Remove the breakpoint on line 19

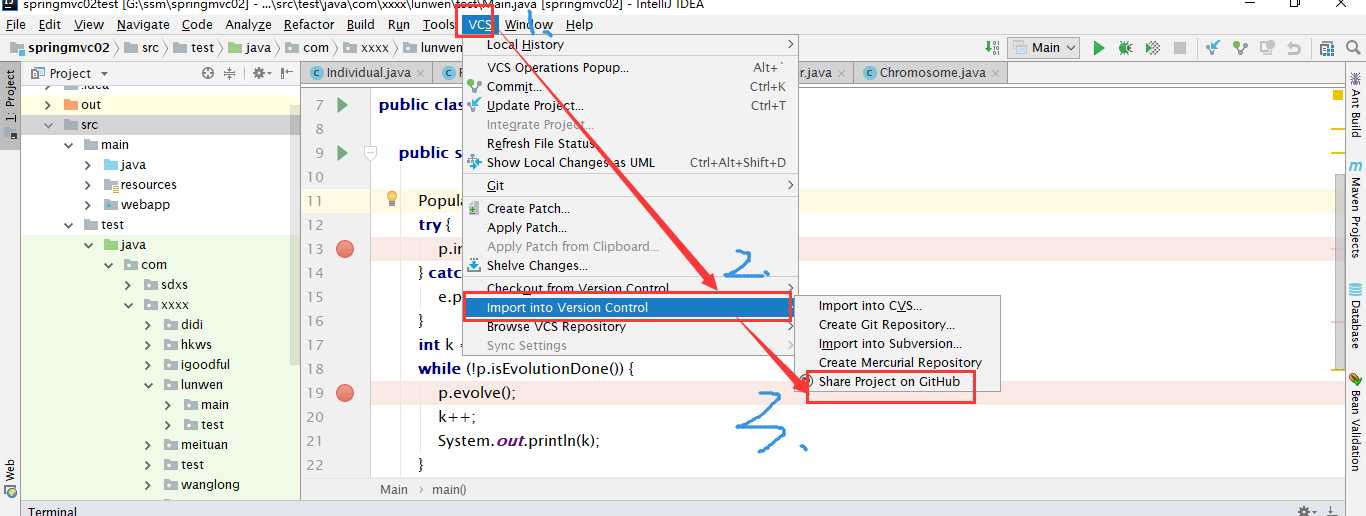[x=345, y=393]
